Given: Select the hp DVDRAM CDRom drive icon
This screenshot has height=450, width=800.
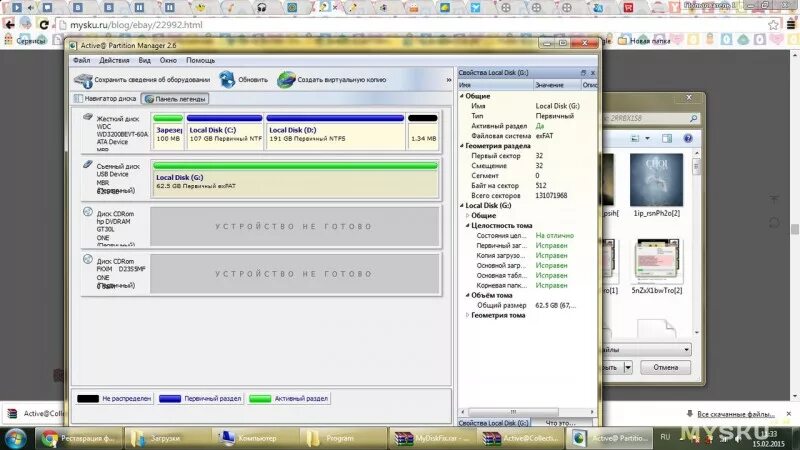Looking at the screenshot, I should coord(88,212).
